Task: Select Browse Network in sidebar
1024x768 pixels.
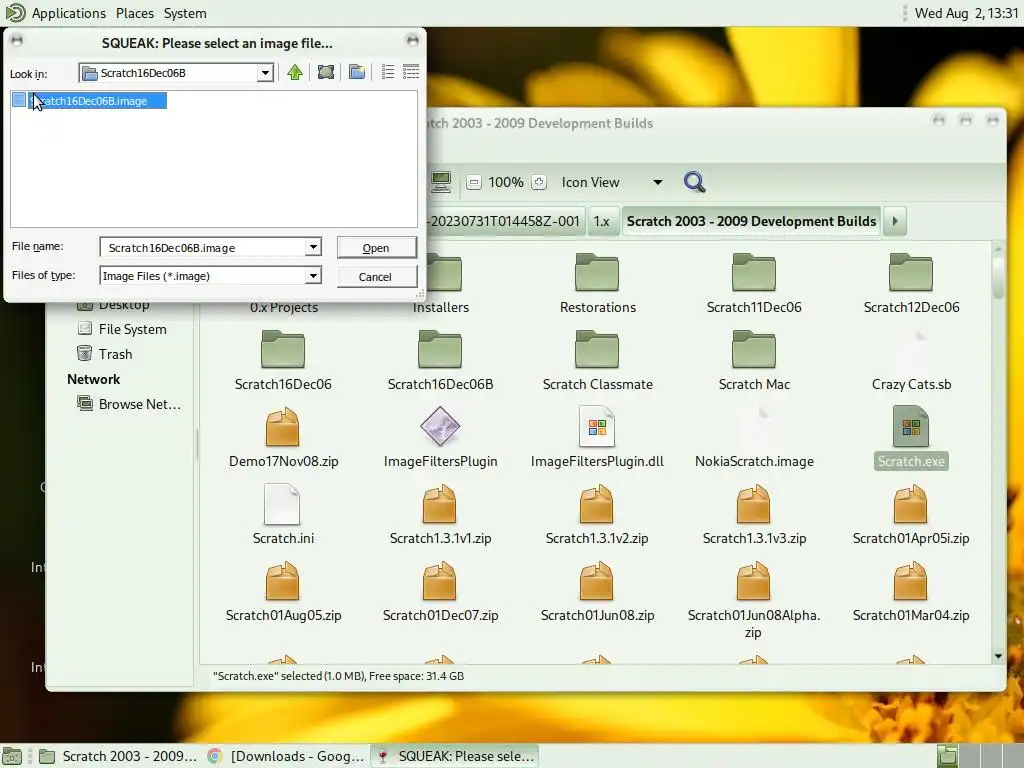Action: tap(129, 404)
